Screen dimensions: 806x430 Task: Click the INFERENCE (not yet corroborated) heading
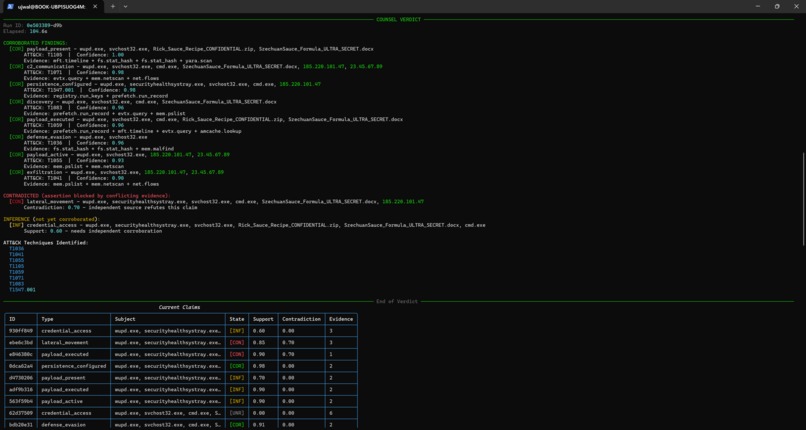pyautogui.click(x=52, y=220)
